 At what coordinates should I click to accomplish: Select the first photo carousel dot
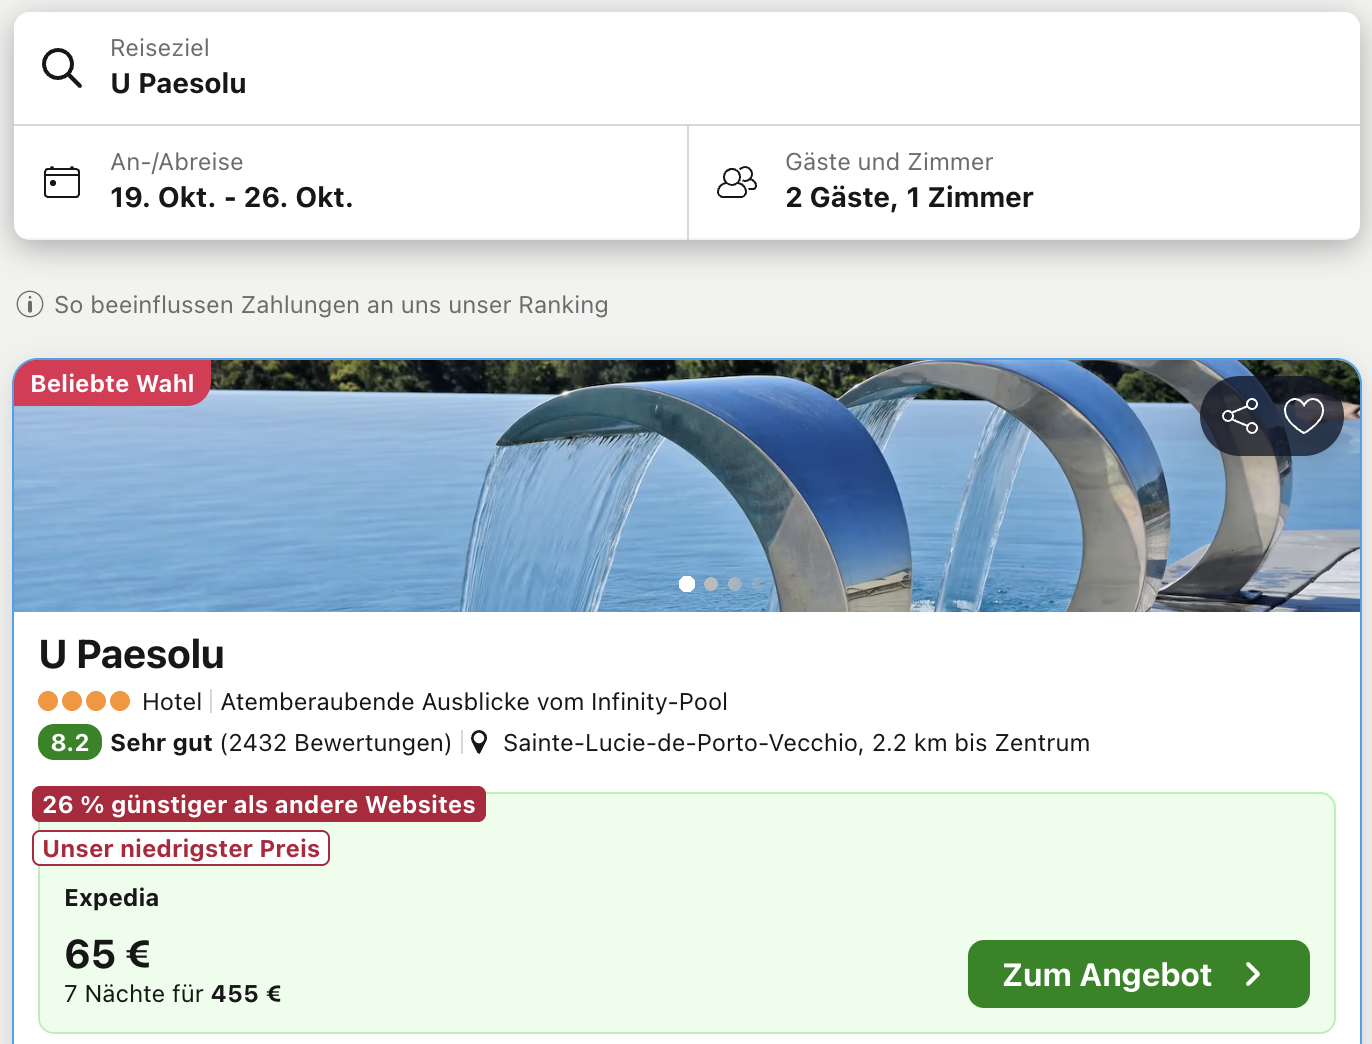coord(687,584)
